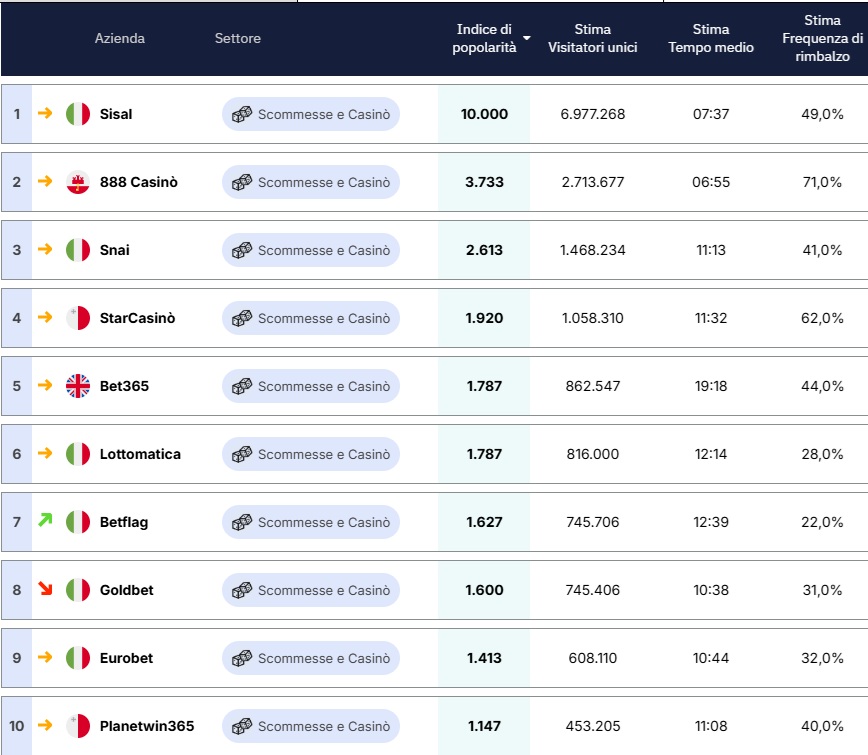Sort by the Azienda column header
The width and height of the screenshot is (868, 755).
[x=120, y=38]
